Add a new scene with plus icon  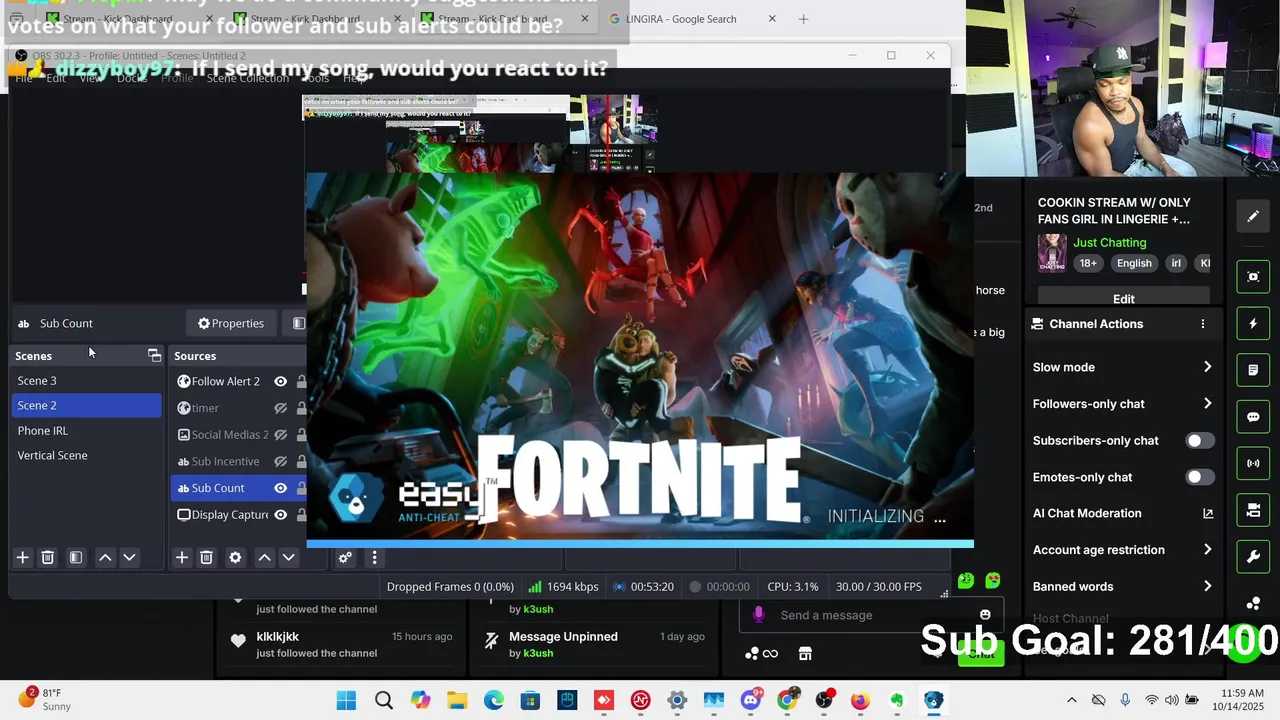point(22,558)
